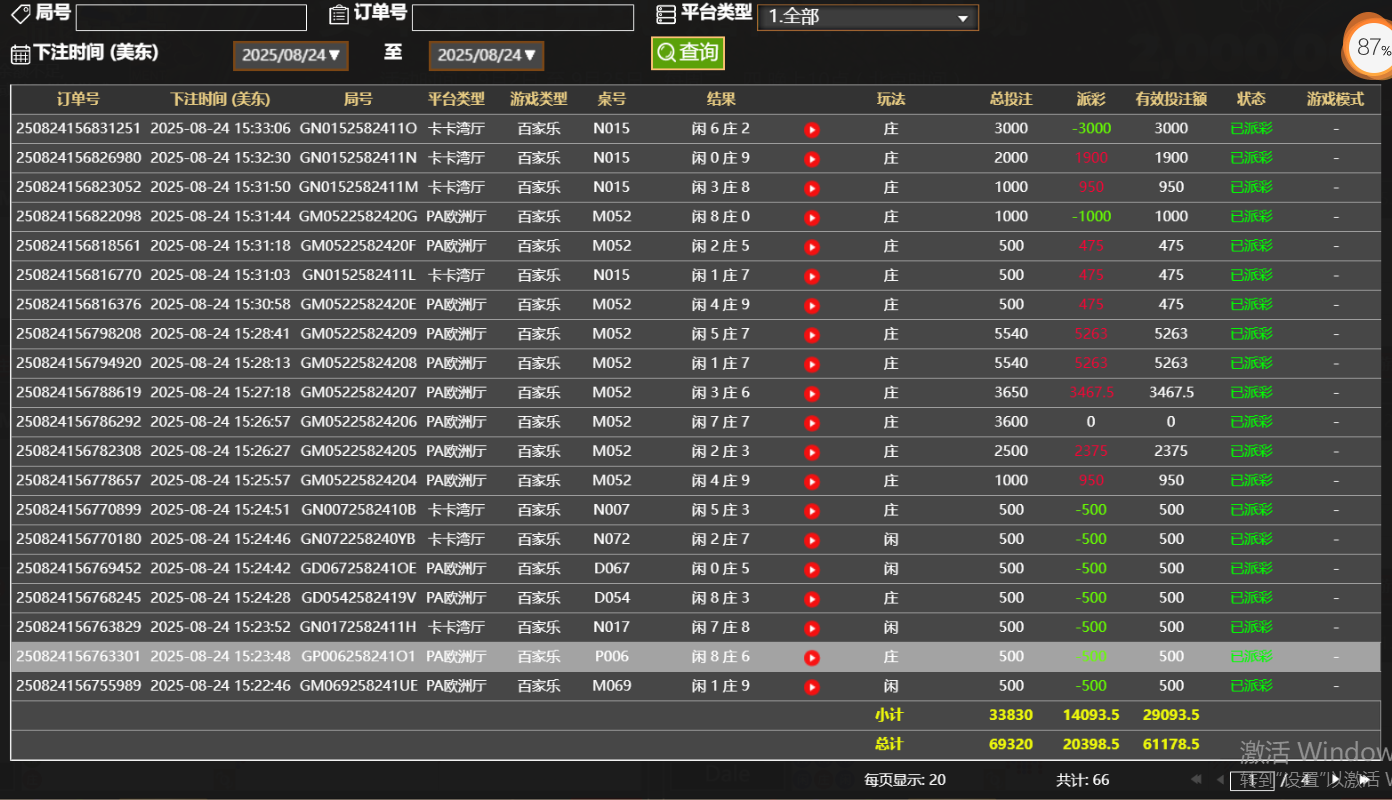Play replay for last order 250824156755989
The width and height of the screenshot is (1392, 800).
pyautogui.click(x=812, y=687)
